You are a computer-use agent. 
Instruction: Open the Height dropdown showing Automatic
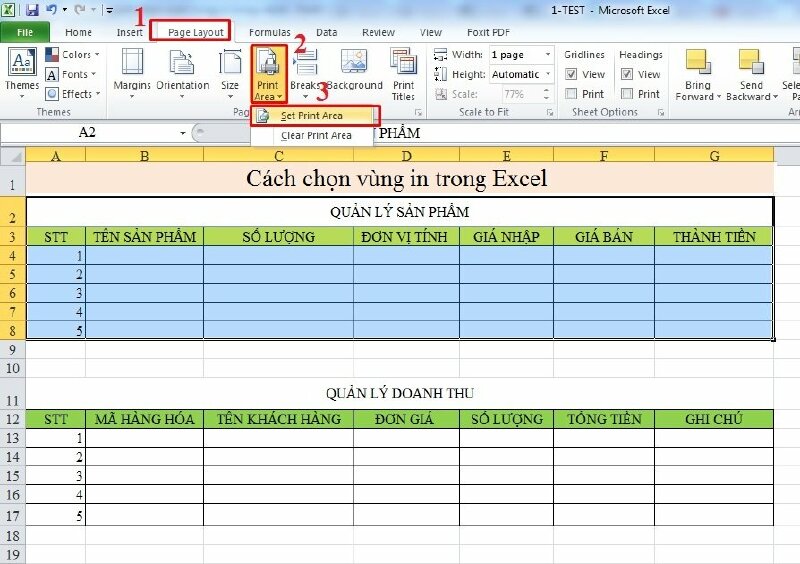coord(521,75)
